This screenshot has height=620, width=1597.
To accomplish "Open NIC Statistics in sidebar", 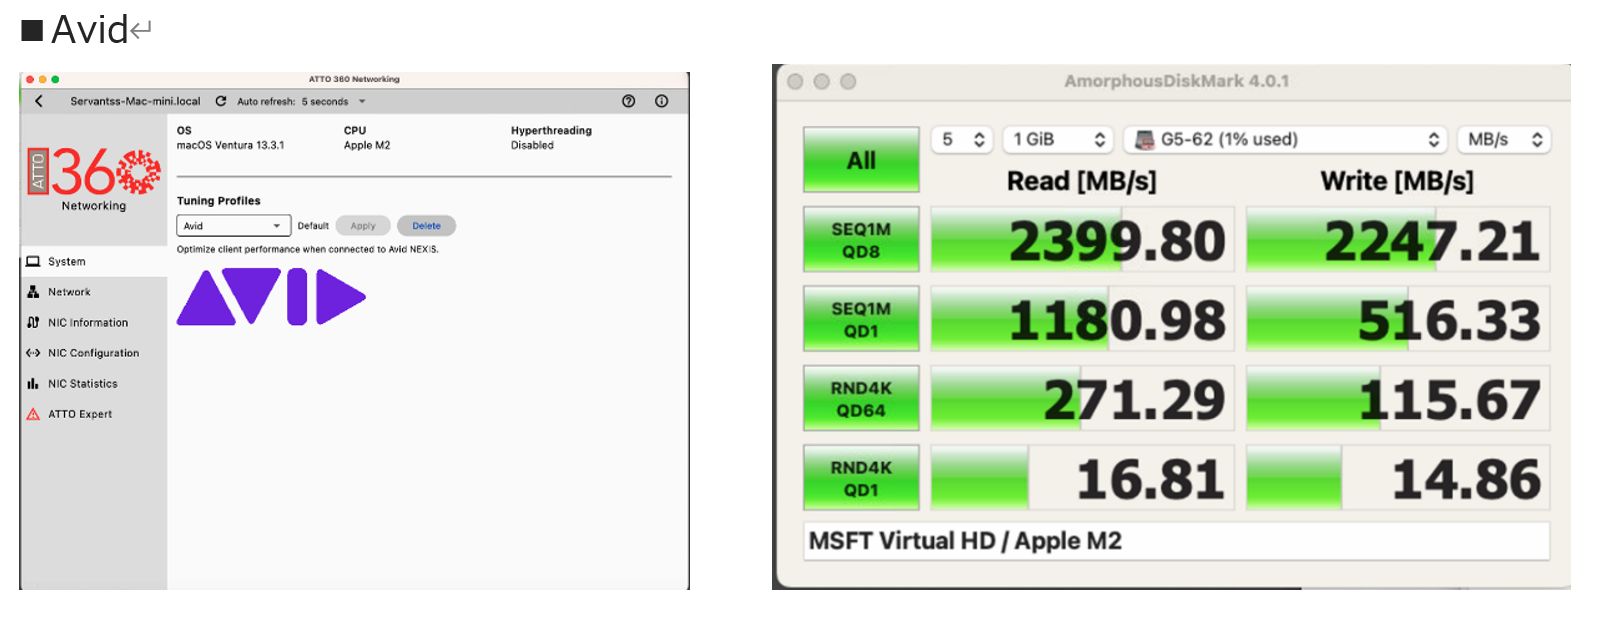I will [x=93, y=384].
